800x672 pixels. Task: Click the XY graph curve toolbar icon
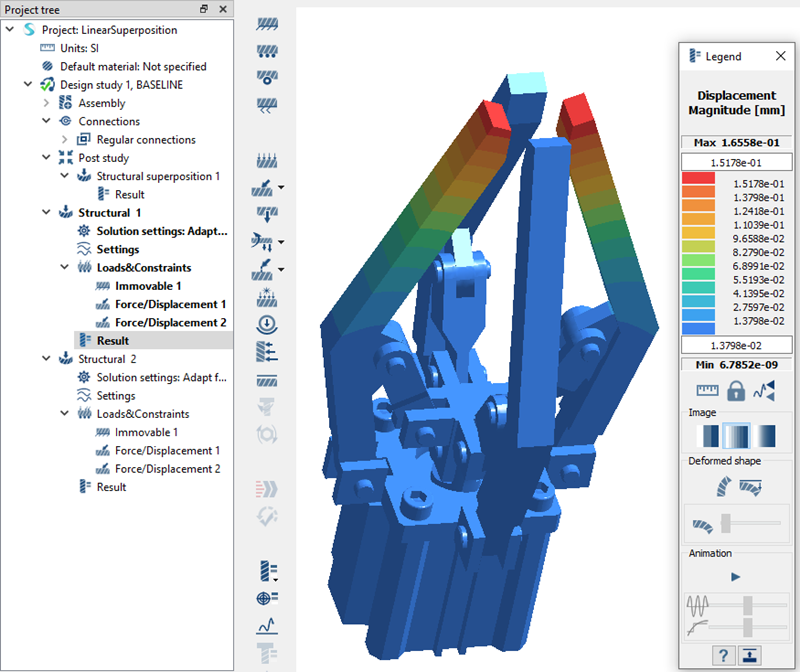pyautogui.click(x=267, y=626)
